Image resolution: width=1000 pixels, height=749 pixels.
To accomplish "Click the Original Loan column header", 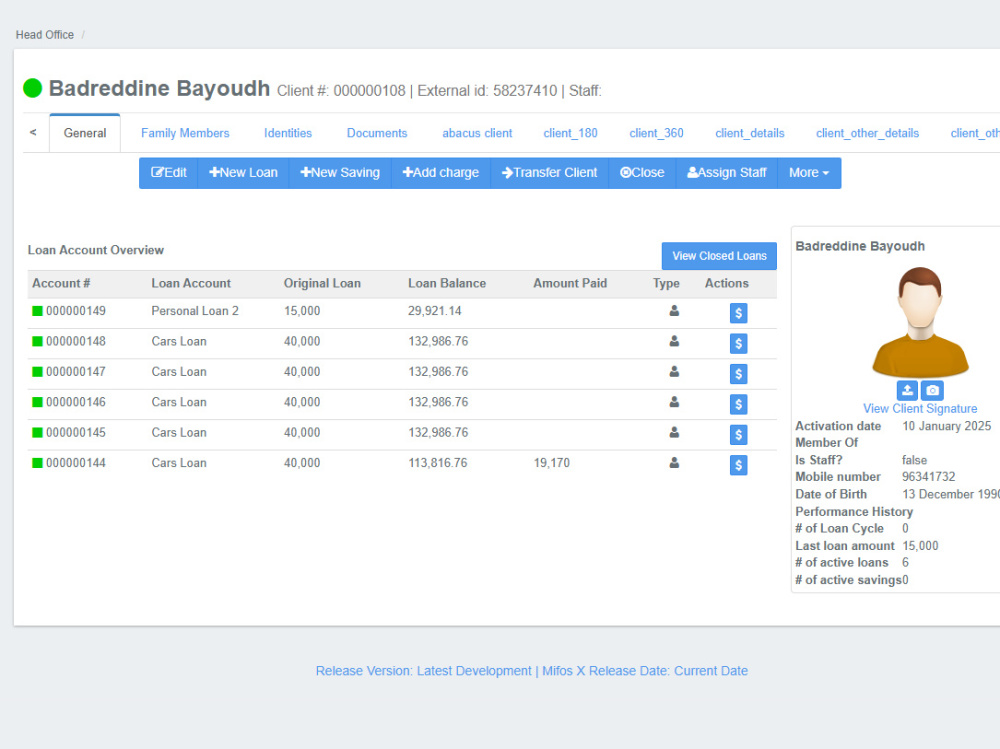I will tap(322, 283).
